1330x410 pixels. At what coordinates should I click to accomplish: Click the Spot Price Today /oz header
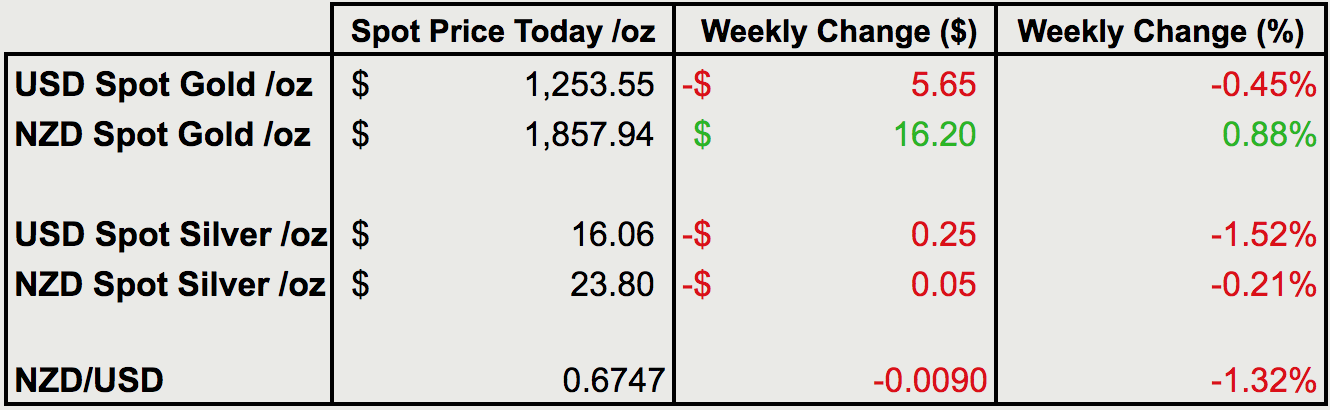coord(503,32)
